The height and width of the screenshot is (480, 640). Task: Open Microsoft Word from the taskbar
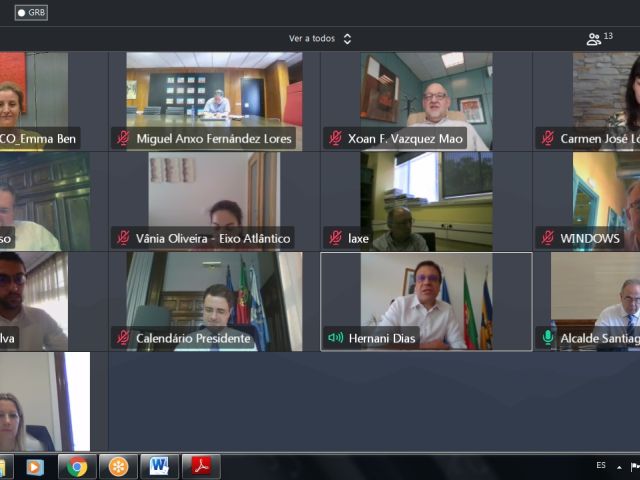[x=159, y=466]
